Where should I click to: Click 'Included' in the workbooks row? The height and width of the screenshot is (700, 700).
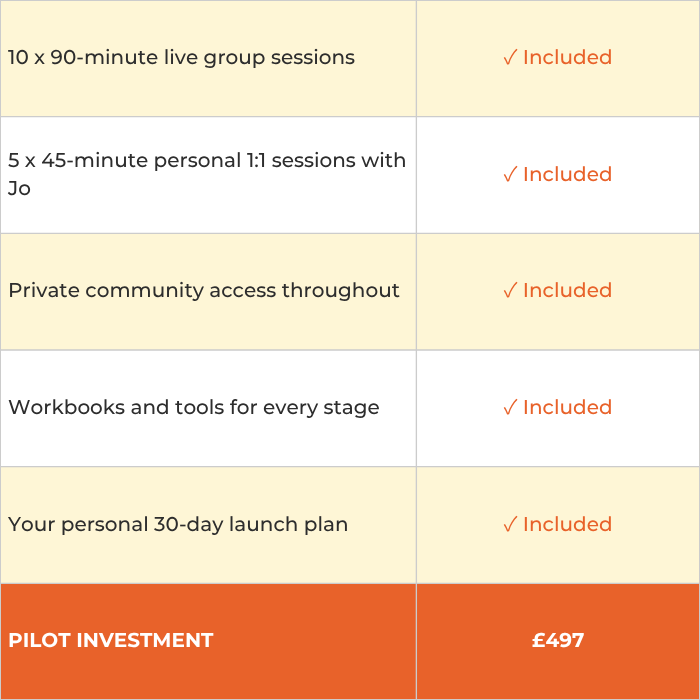click(567, 408)
